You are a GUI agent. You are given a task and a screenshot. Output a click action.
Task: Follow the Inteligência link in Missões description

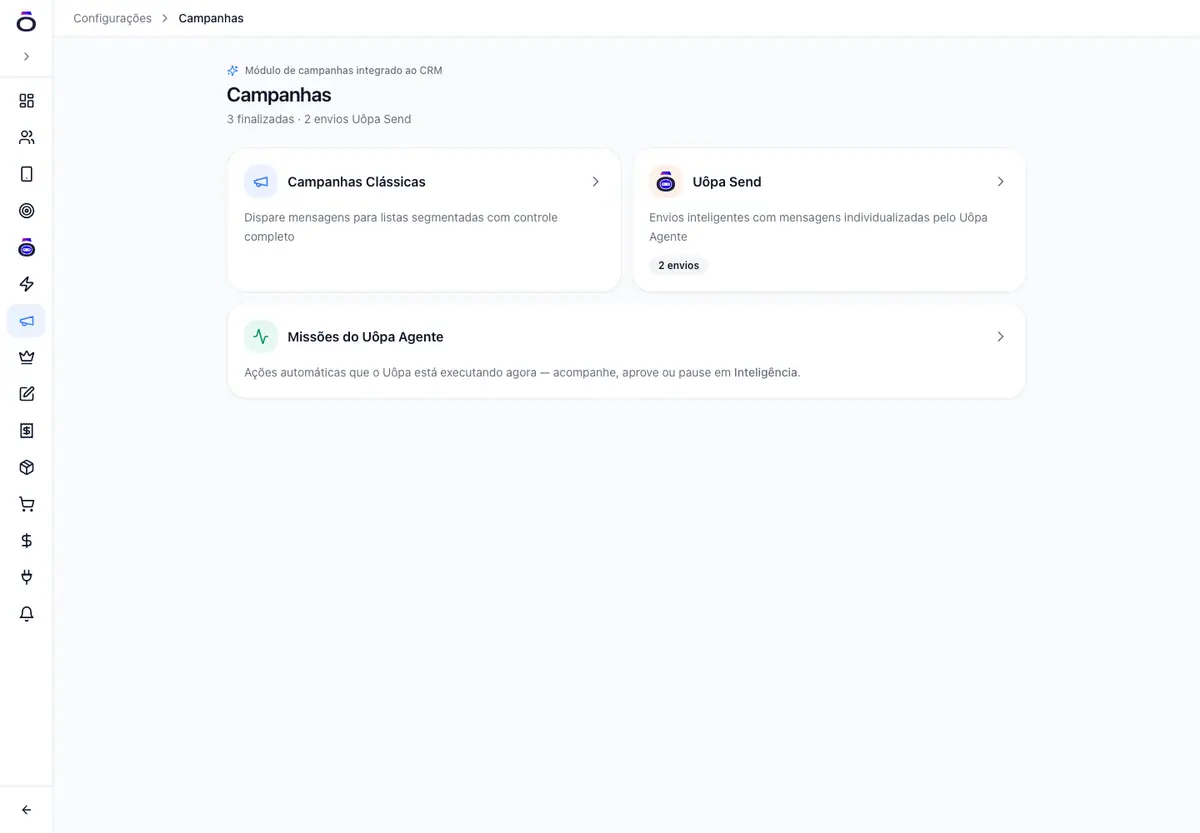[x=766, y=372]
